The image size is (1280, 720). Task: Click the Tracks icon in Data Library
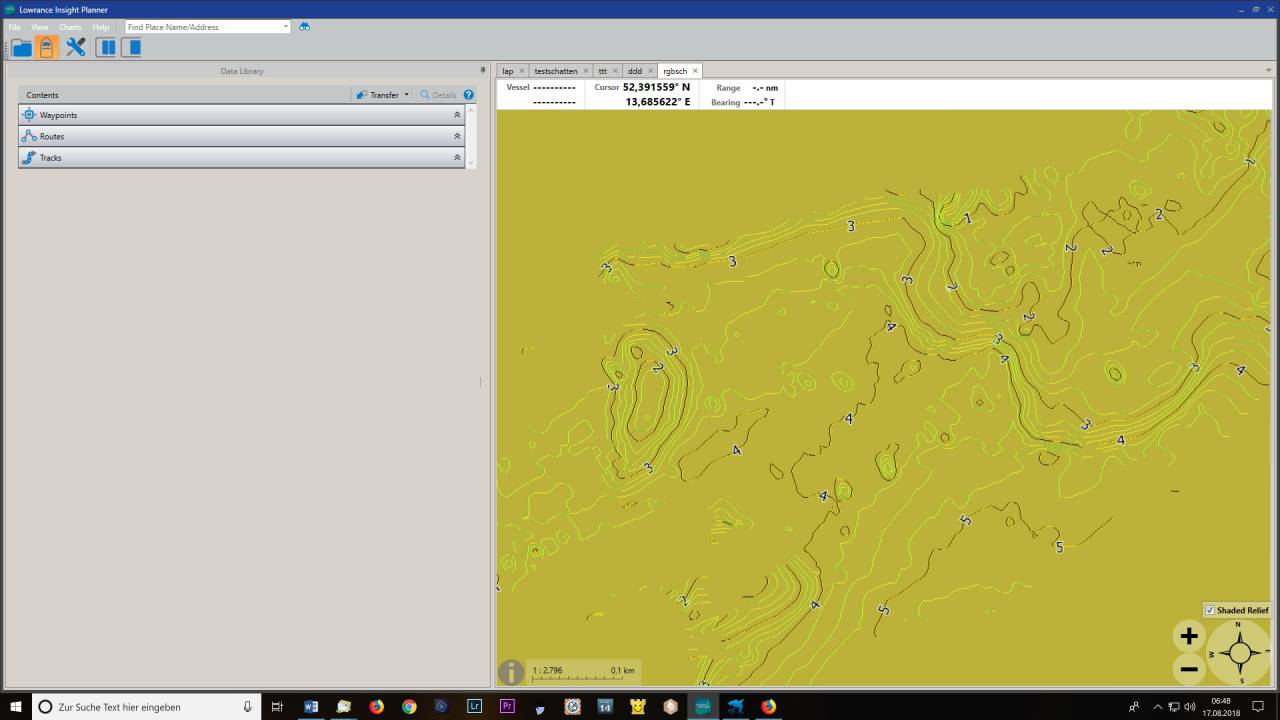coord(29,158)
